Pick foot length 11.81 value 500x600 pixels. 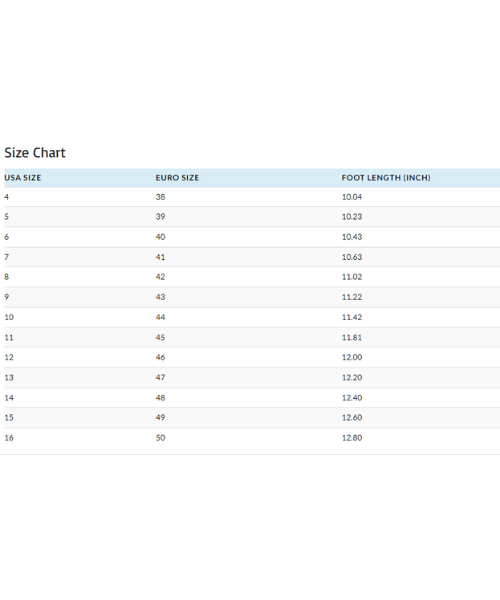352,338
